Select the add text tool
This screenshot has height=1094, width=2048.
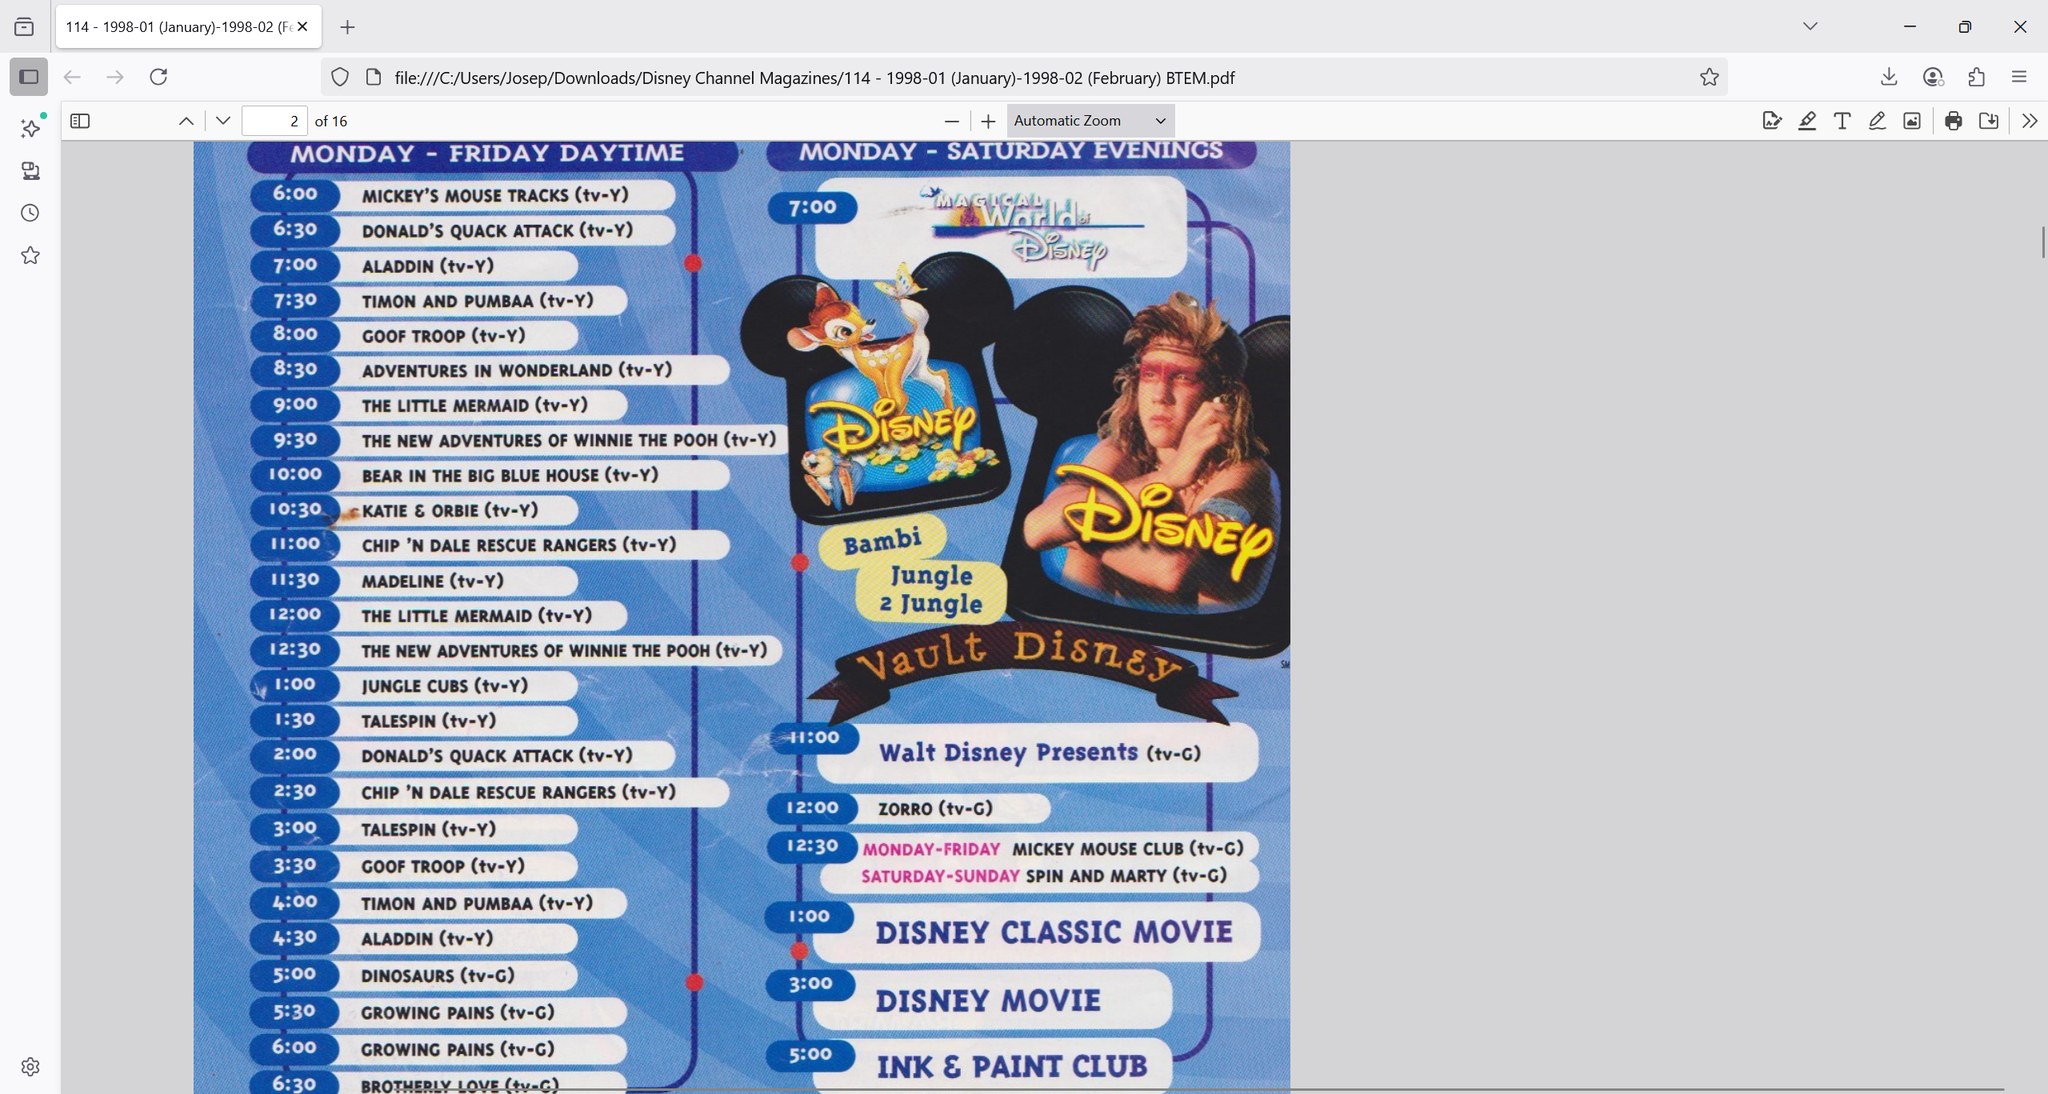point(1842,121)
